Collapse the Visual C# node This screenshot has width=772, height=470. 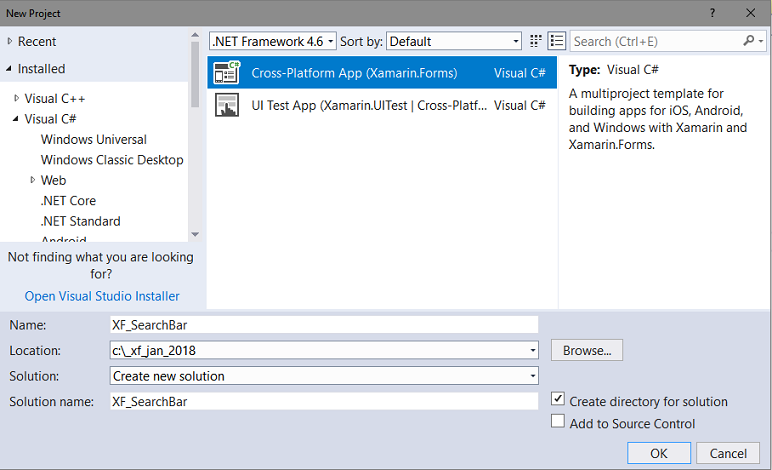(16, 119)
